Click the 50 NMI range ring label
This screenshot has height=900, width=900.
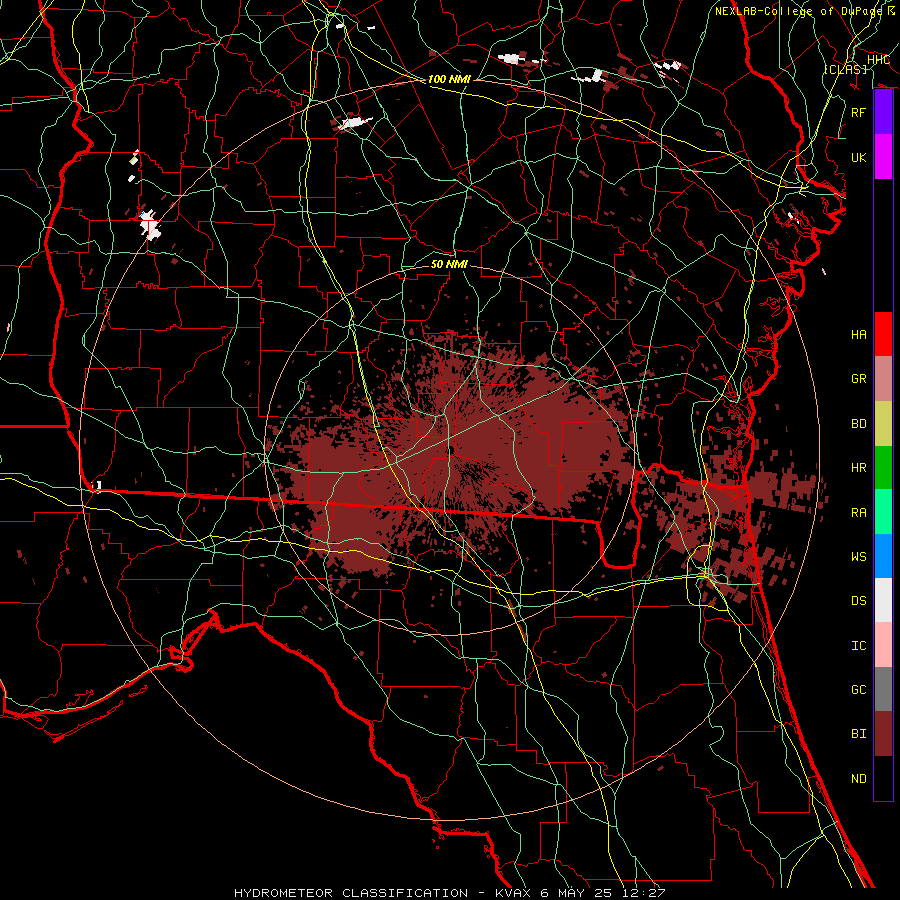pos(449,264)
